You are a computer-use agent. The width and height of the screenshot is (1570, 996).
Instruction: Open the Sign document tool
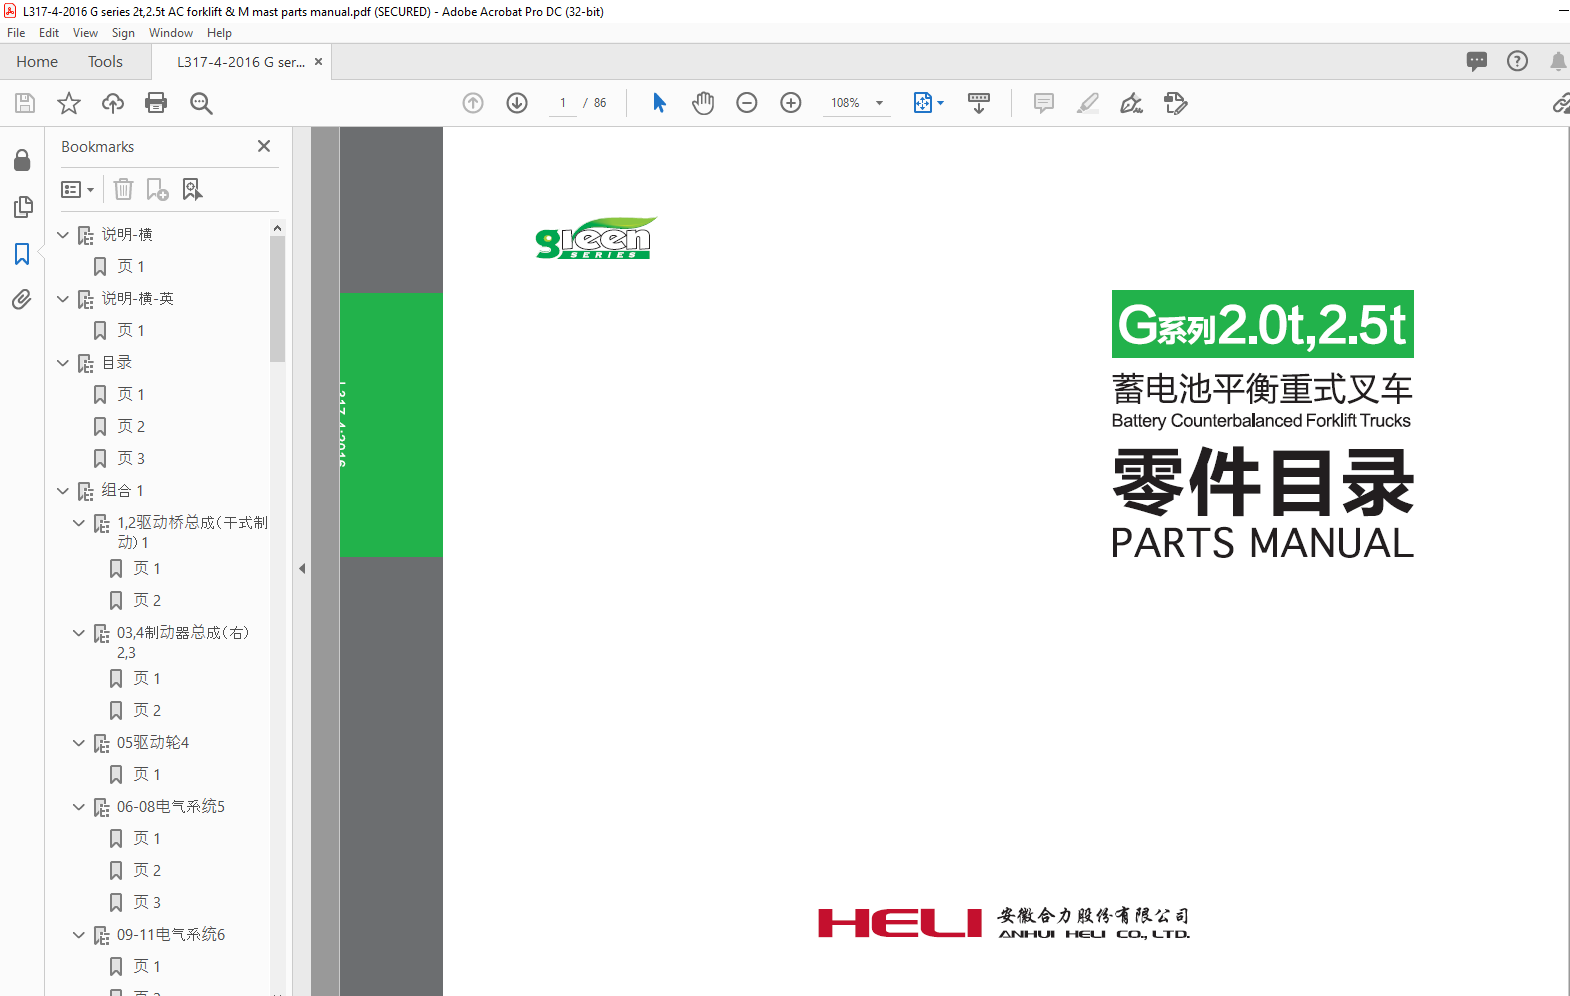[x=1132, y=103]
